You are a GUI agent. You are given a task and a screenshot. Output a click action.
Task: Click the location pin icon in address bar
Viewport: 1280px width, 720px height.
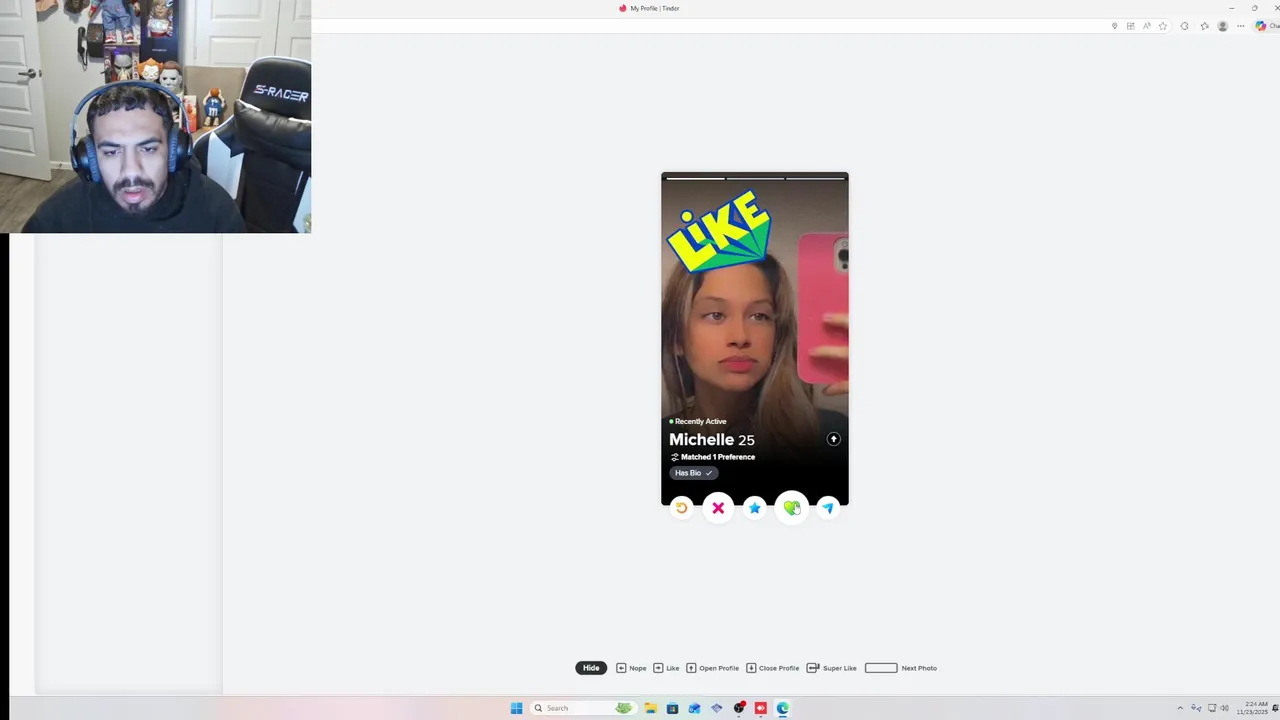coord(1115,26)
